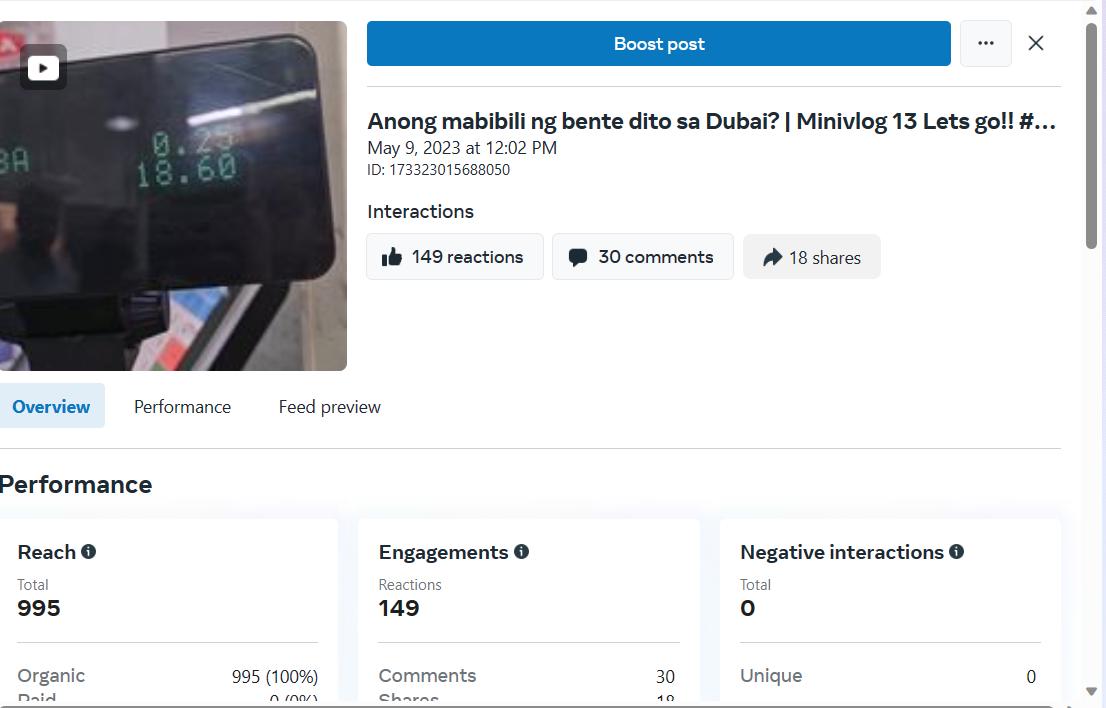Switch to the Performance tab
The image size is (1106, 708).
coord(183,407)
